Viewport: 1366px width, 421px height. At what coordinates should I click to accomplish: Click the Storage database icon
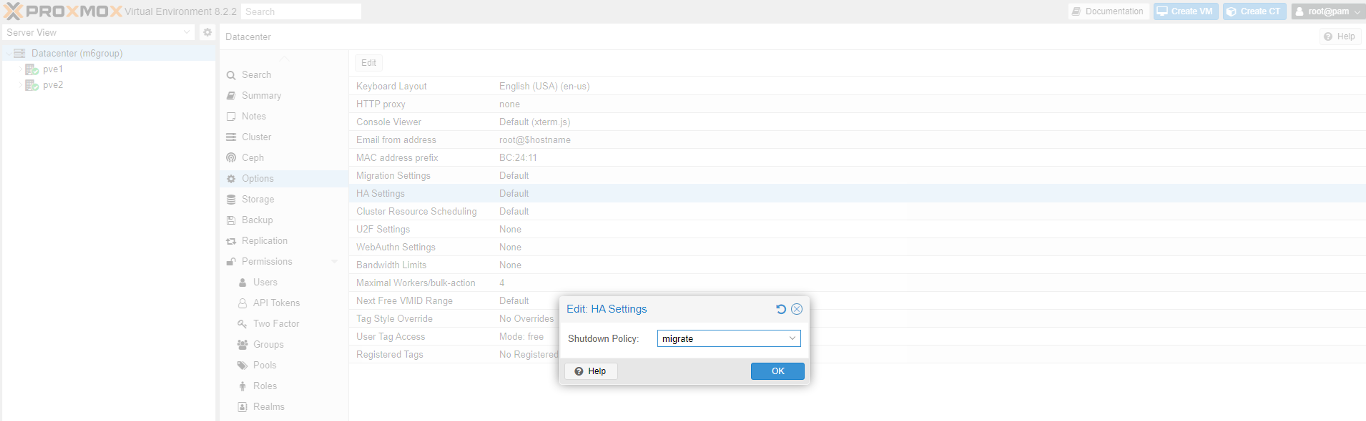point(231,199)
